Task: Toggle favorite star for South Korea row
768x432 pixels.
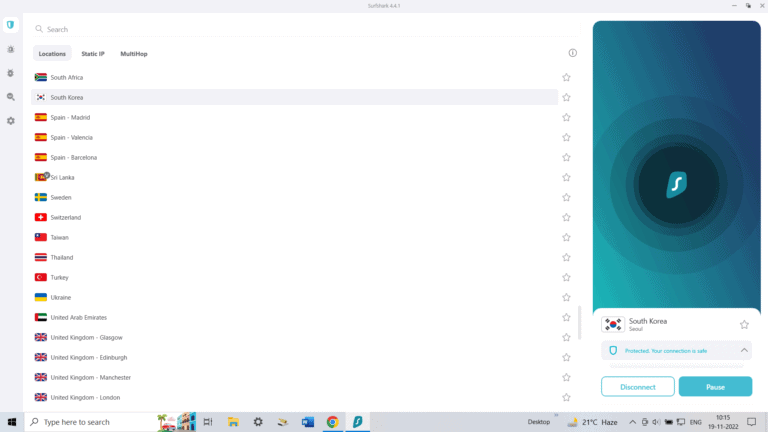Action: pyautogui.click(x=566, y=97)
